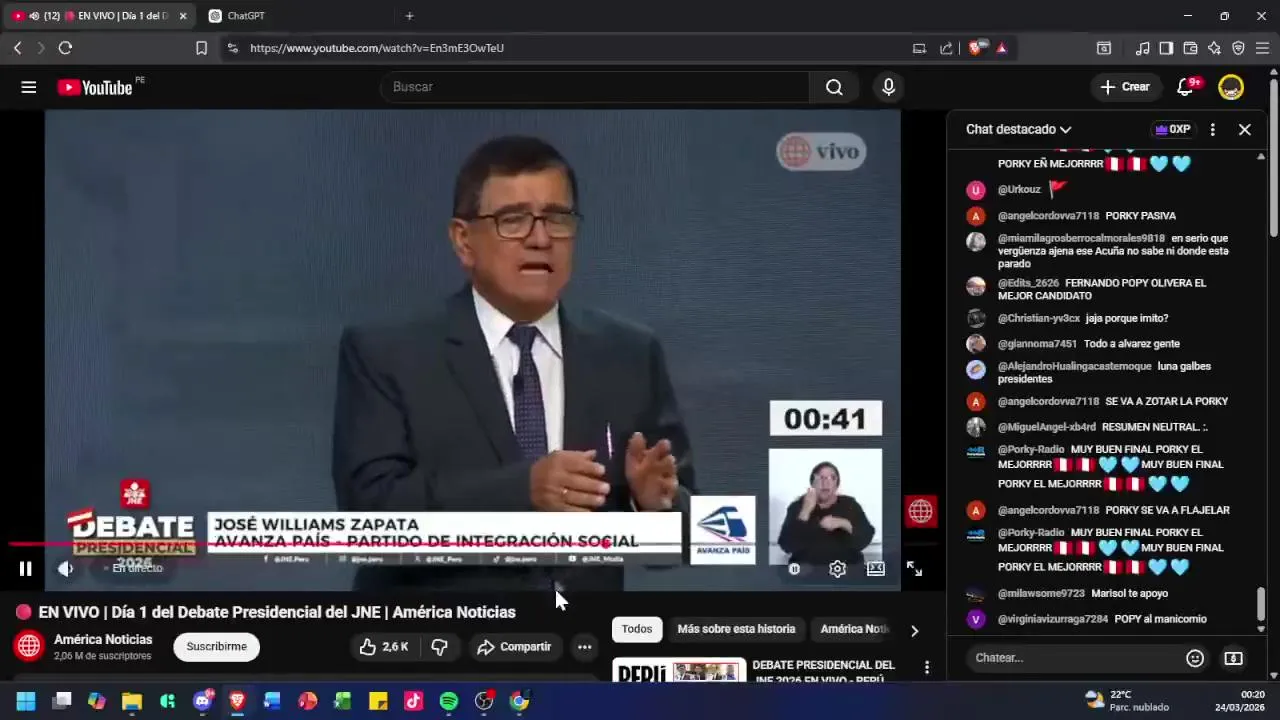Screen dimensions: 1280x720
Task: Open the recommended debate video thumbnail
Action: click(x=679, y=669)
